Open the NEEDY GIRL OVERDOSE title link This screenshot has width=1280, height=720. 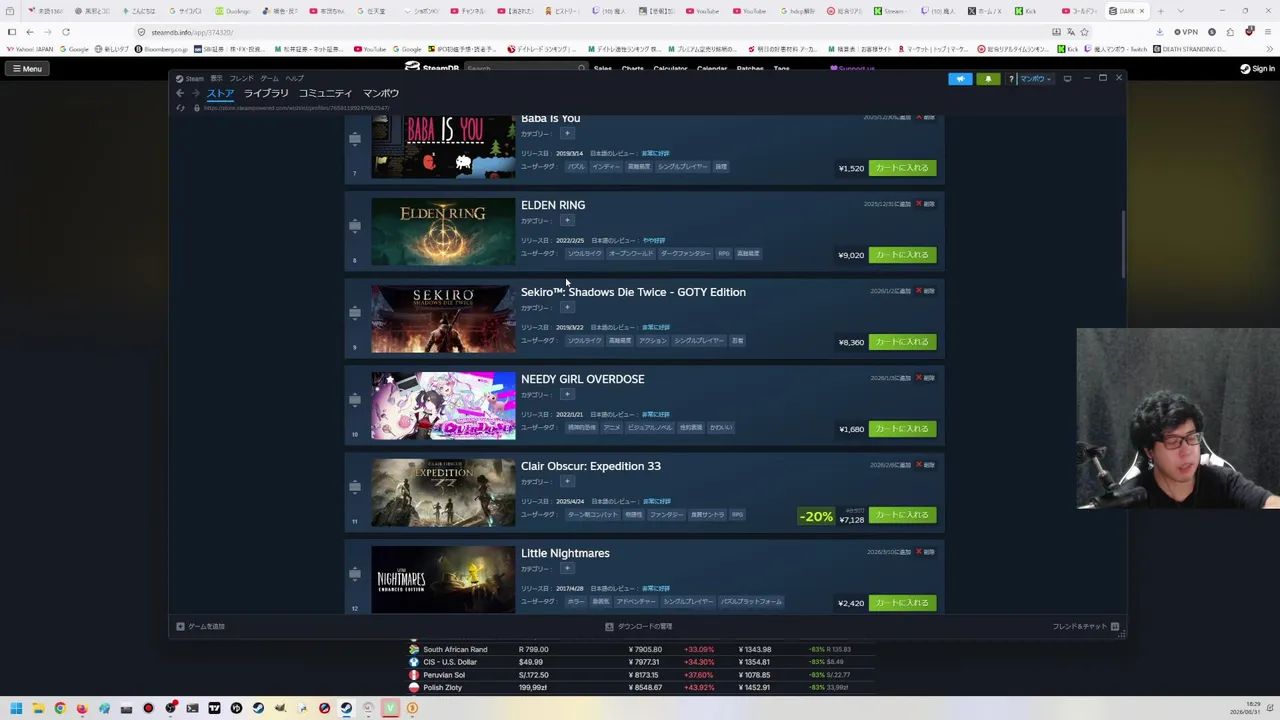pos(582,379)
